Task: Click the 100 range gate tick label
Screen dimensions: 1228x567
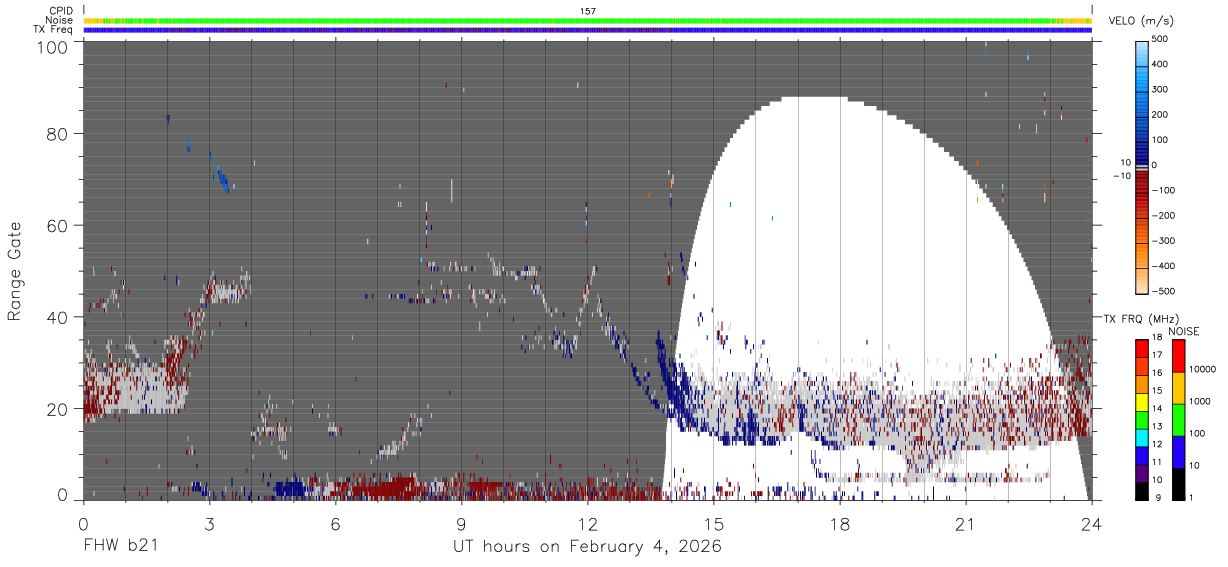Action: (x=52, y=47)
